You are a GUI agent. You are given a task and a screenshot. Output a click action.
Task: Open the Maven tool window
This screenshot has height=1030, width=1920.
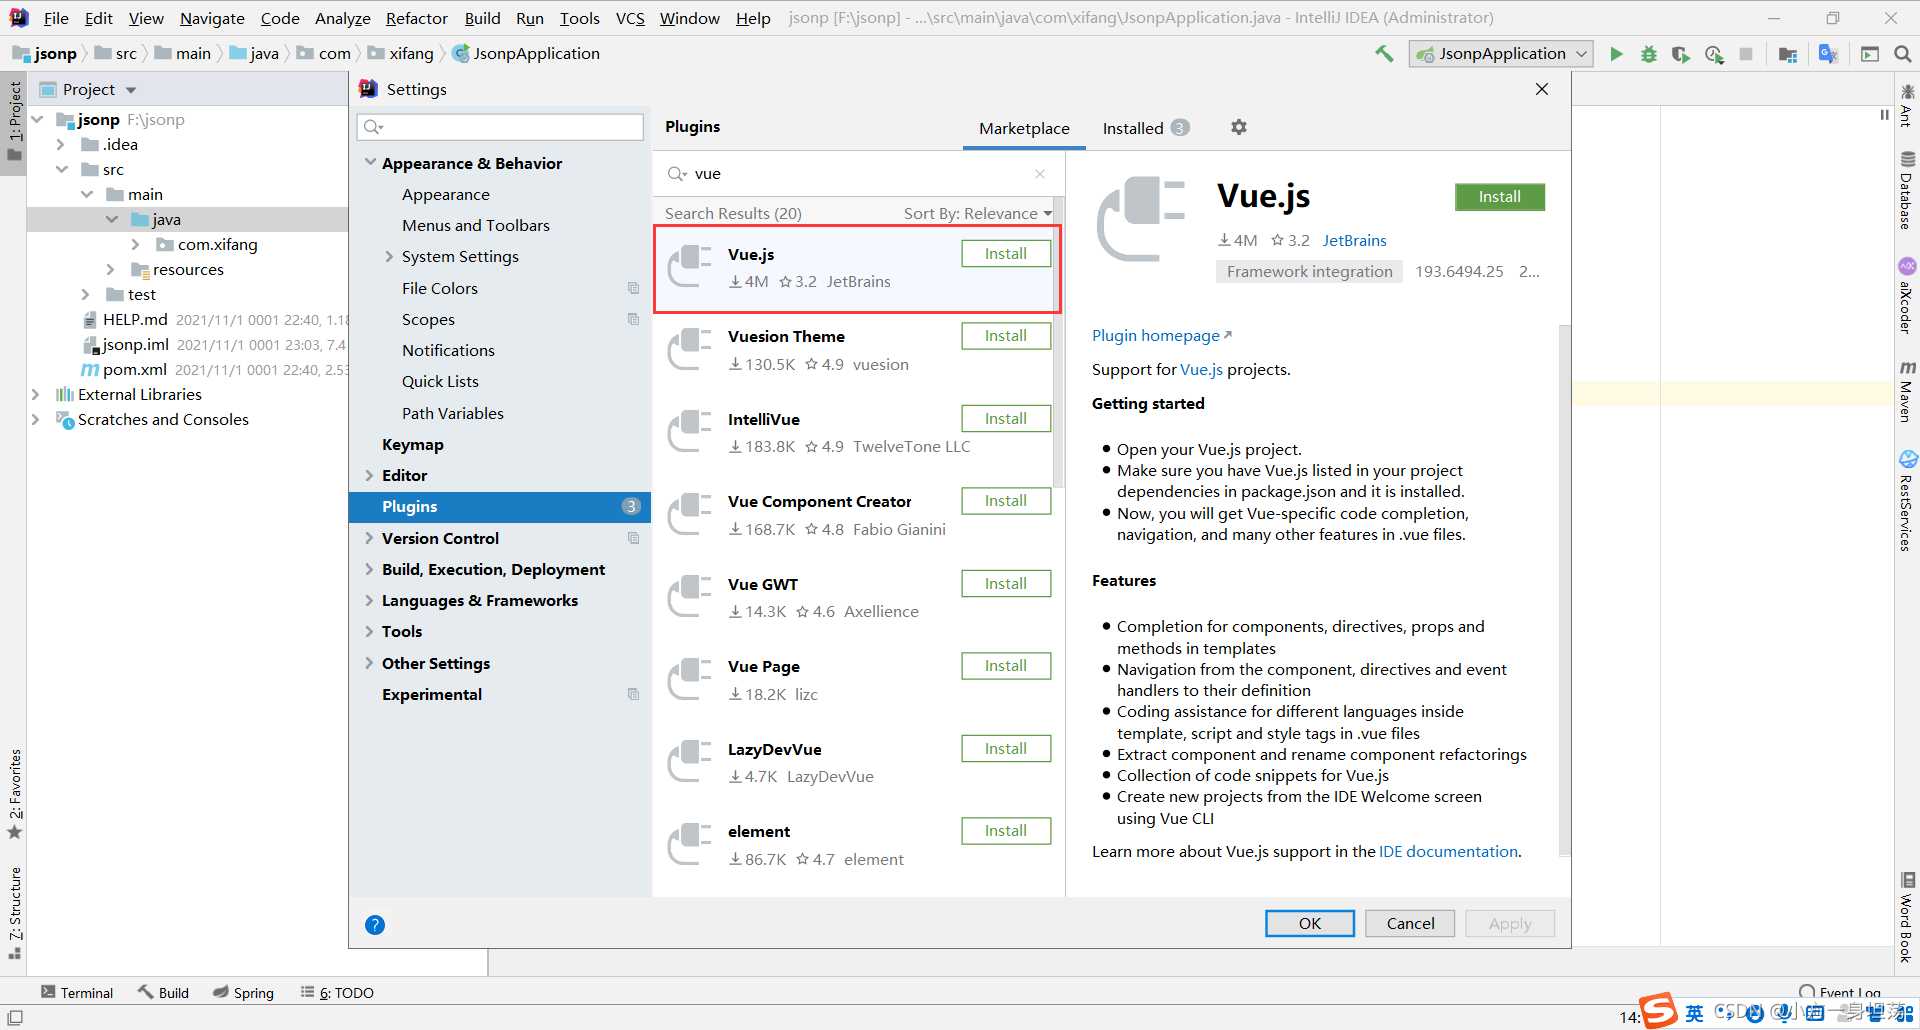(x=1907, y=392)
